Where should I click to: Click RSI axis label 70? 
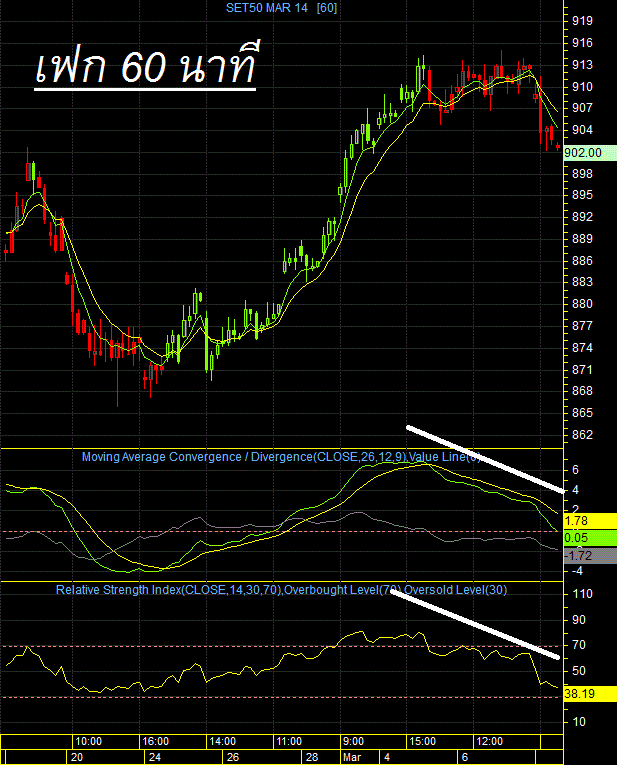[x=579, y=645]
